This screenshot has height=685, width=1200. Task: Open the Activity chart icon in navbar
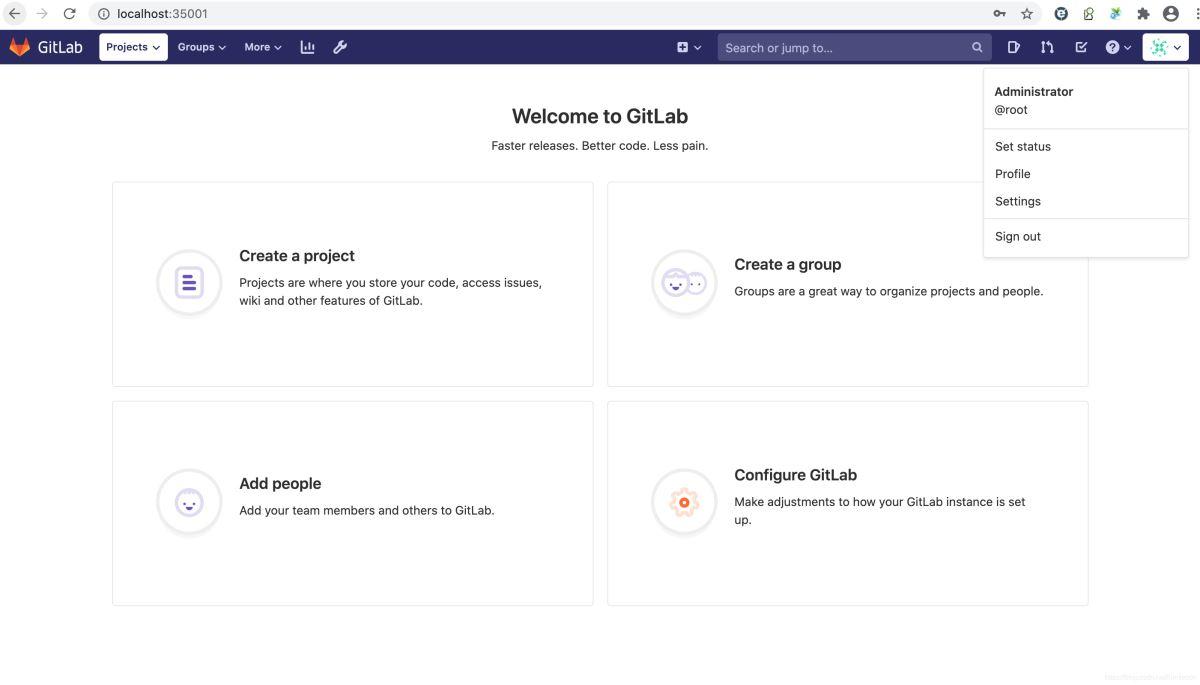pos(307,47)
